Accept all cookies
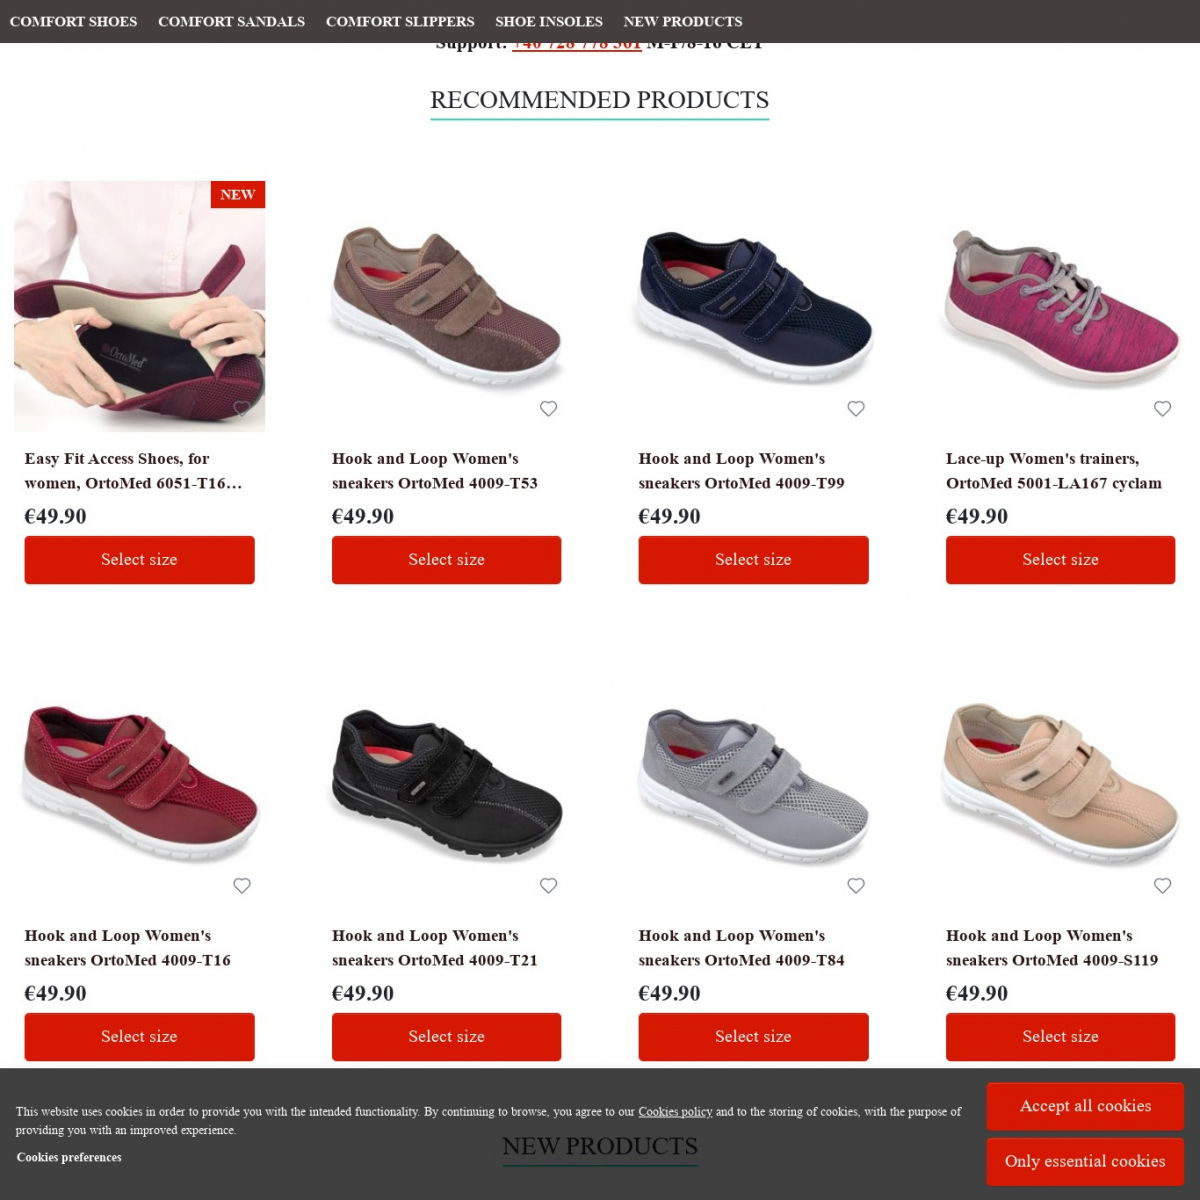1200x1200 pixels. (x=1085, y=1106)
